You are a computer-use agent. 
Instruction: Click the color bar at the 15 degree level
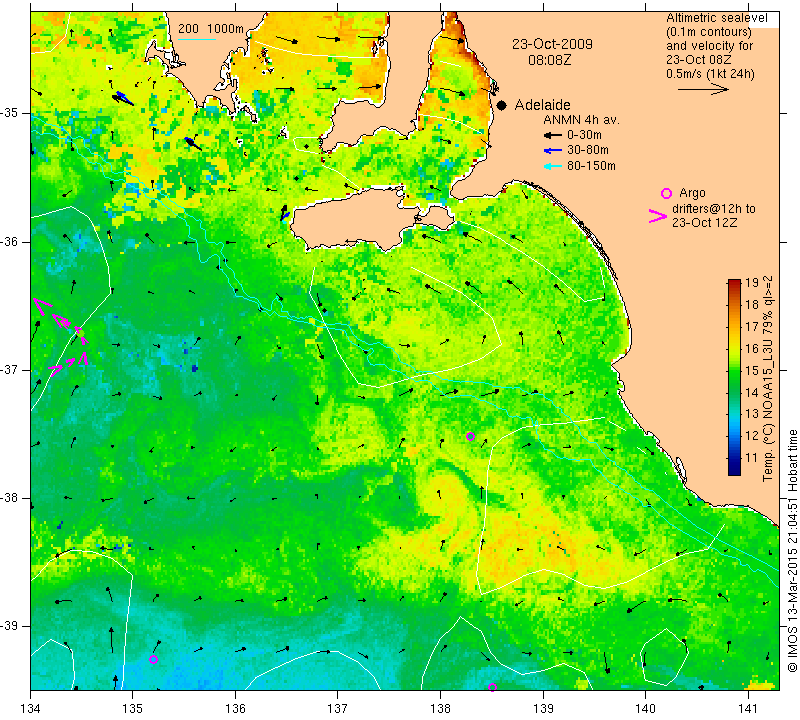coord(734,370)
